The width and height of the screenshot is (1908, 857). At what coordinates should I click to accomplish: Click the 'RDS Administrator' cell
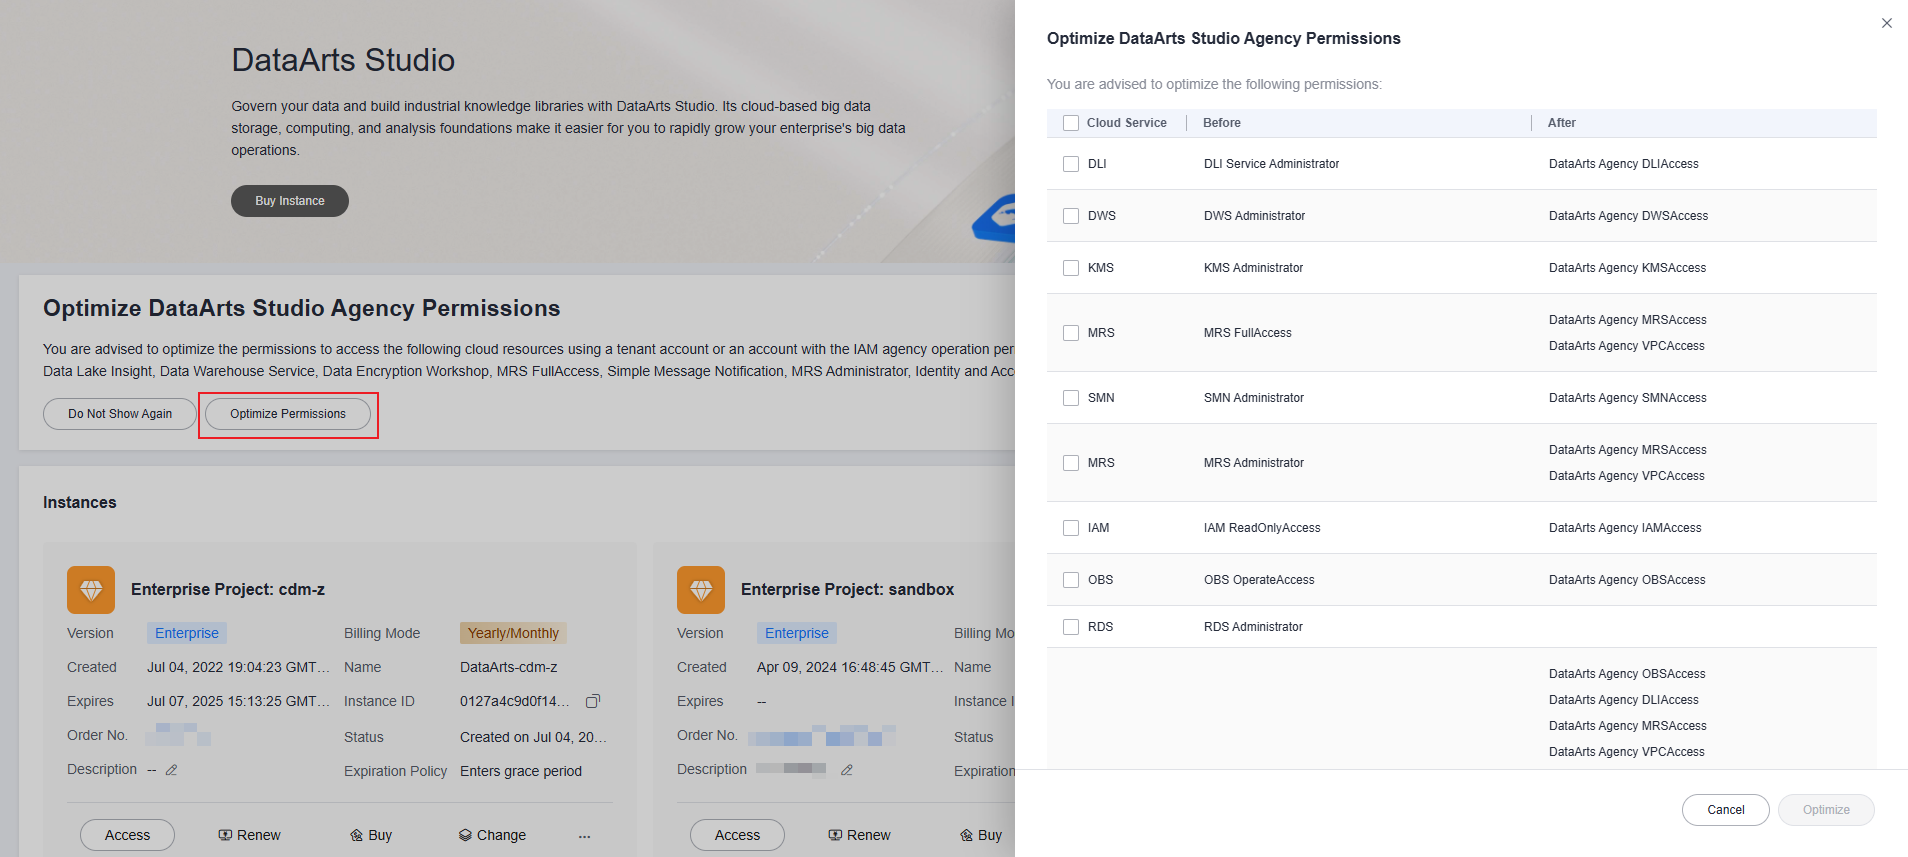coord(1253,627)
